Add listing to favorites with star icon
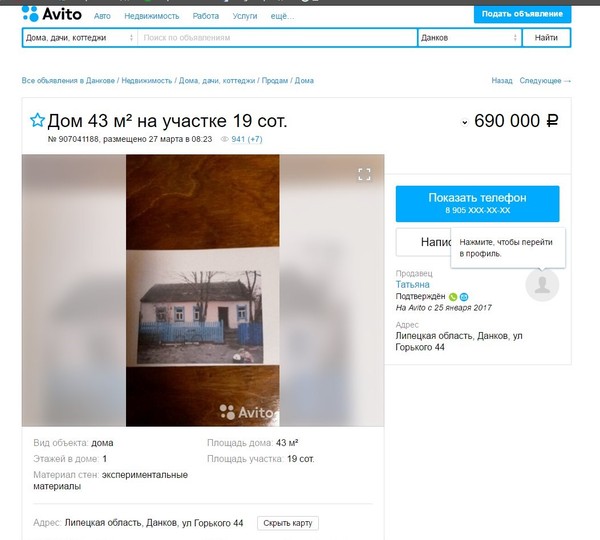The height and width of the screenshot is (540, 600). pos(37,120)
